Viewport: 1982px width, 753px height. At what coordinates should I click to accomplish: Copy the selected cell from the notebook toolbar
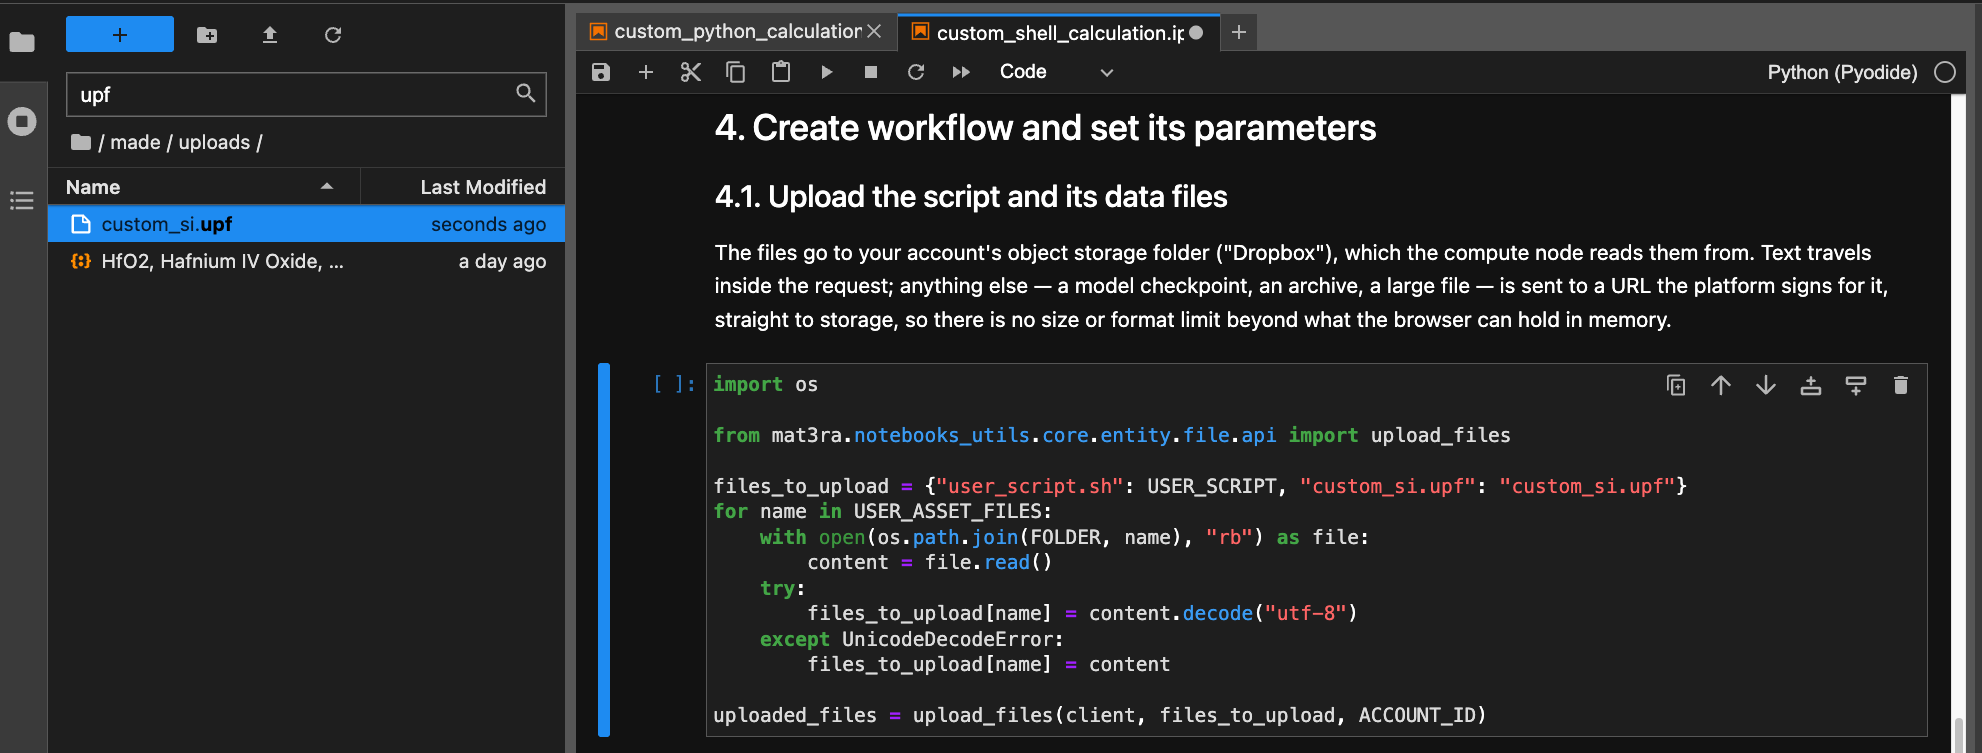(x=736, y=72)
